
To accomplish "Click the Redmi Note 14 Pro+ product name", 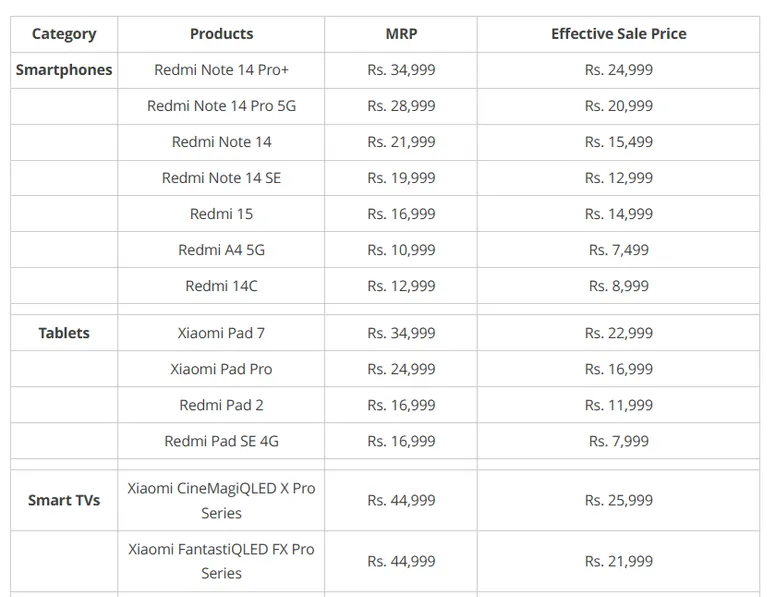I will click(221, 70).
